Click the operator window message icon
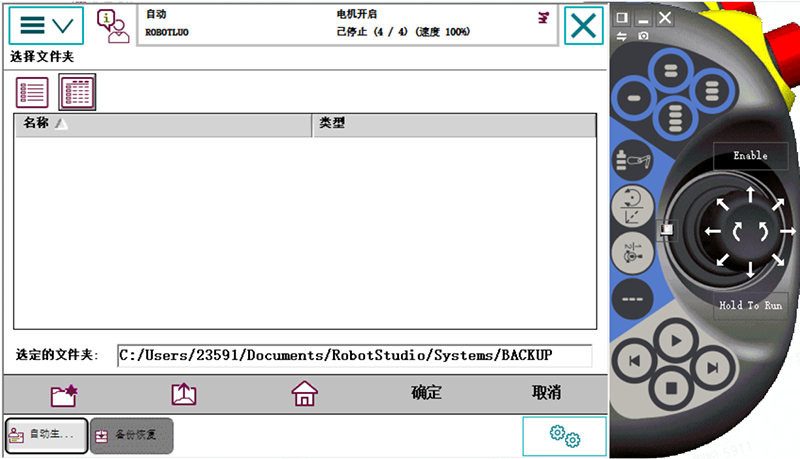This screenshot has width=800, height=459. point(112,24)
